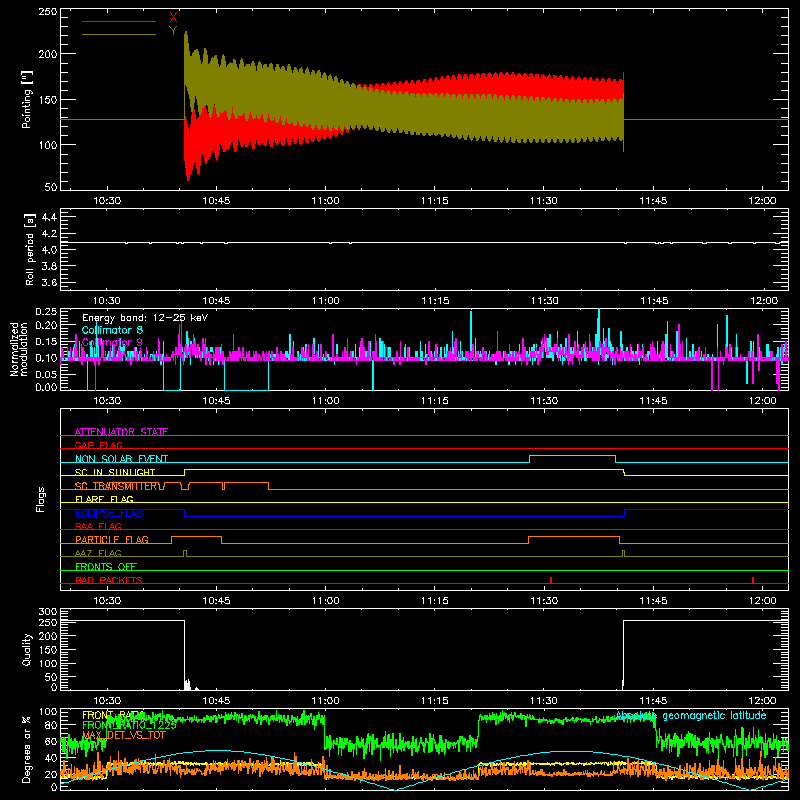Click the 50 tick on the Pointing axis
The height and width of the screenshot is (800, 800).
(51, 187)
